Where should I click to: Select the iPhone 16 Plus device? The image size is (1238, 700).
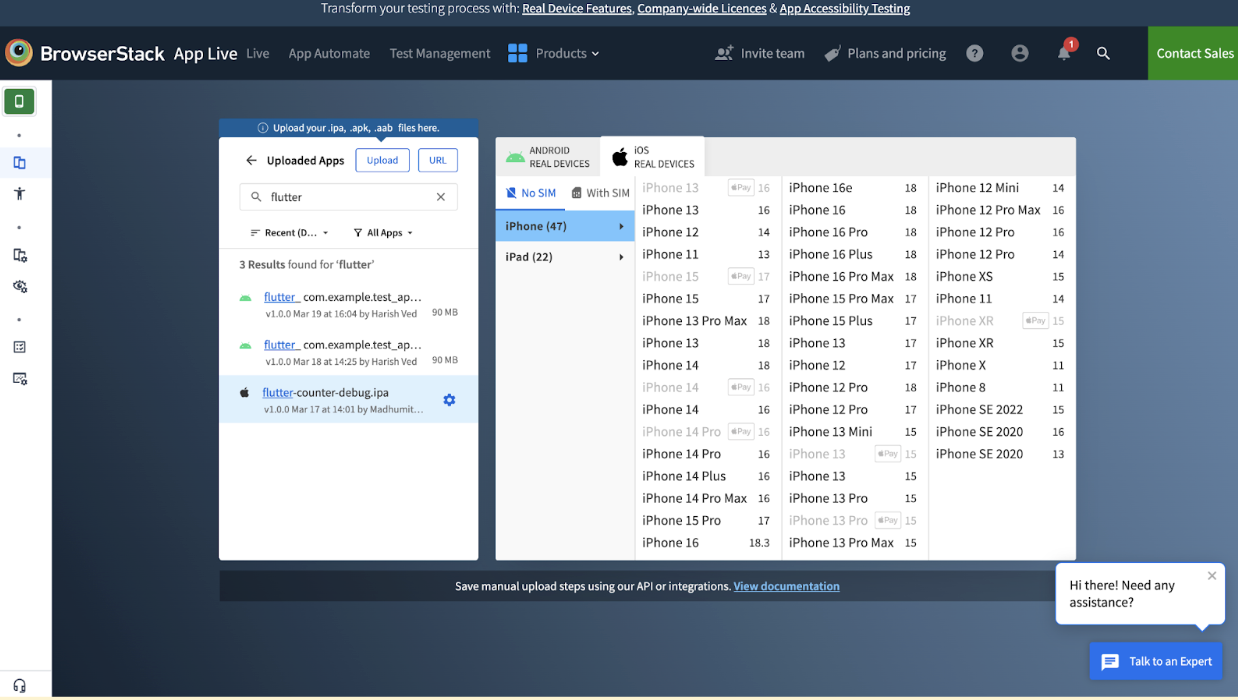pos(854,254)
